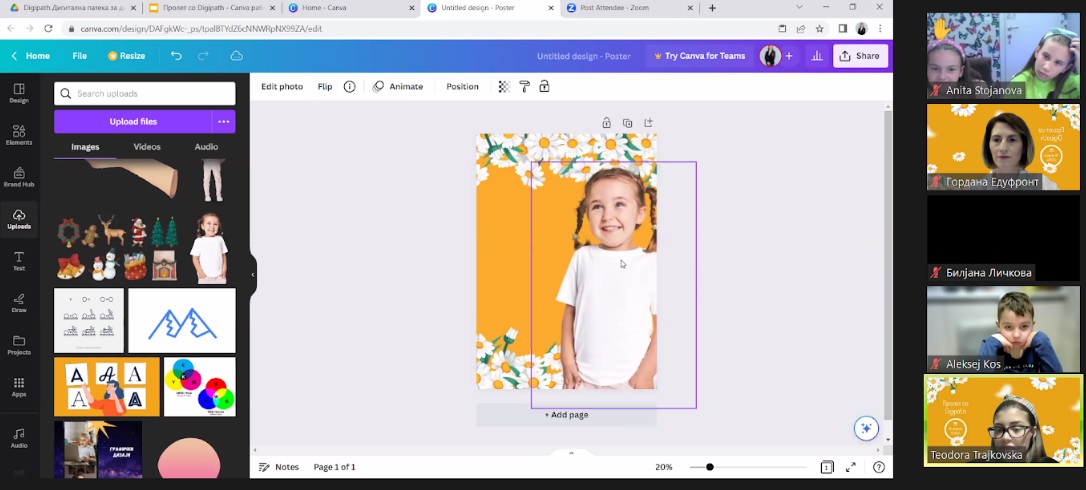Image resolution: width=1086 pixels, height=490 pixels.
Task: Collapse the uploads side panel
Action: pos(253,274)
